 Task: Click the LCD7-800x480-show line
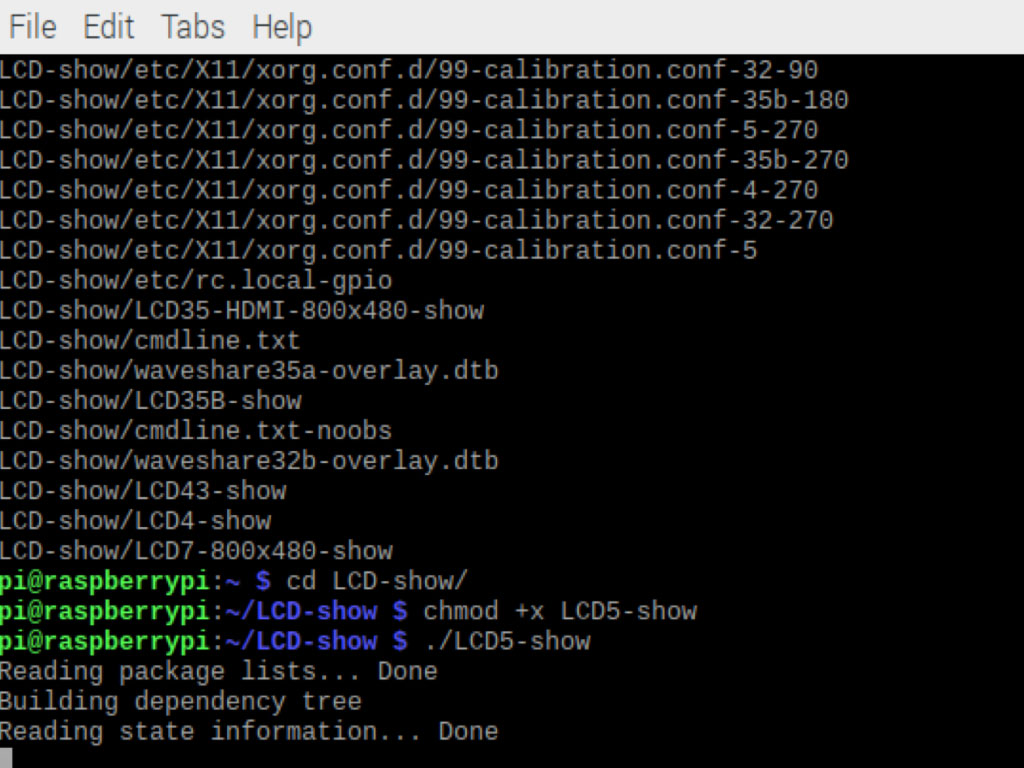click(196, 551)
